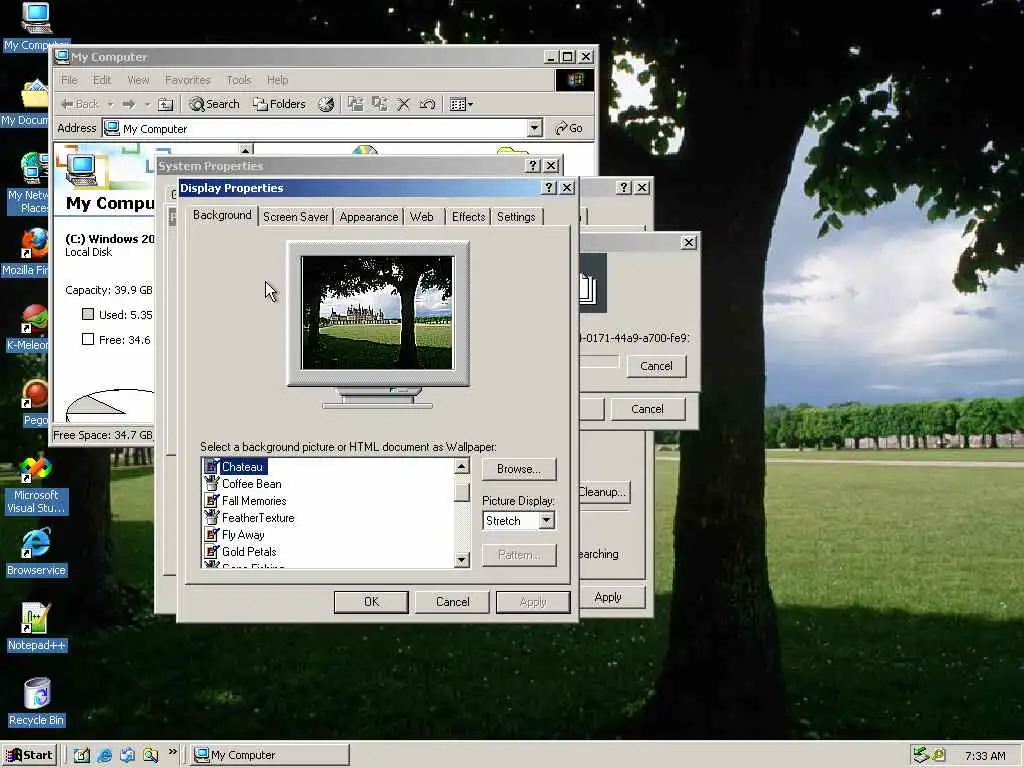Open the View menu in My Computer
The width and height of the screenshot is (1024, 768).
tap(138, 80)
